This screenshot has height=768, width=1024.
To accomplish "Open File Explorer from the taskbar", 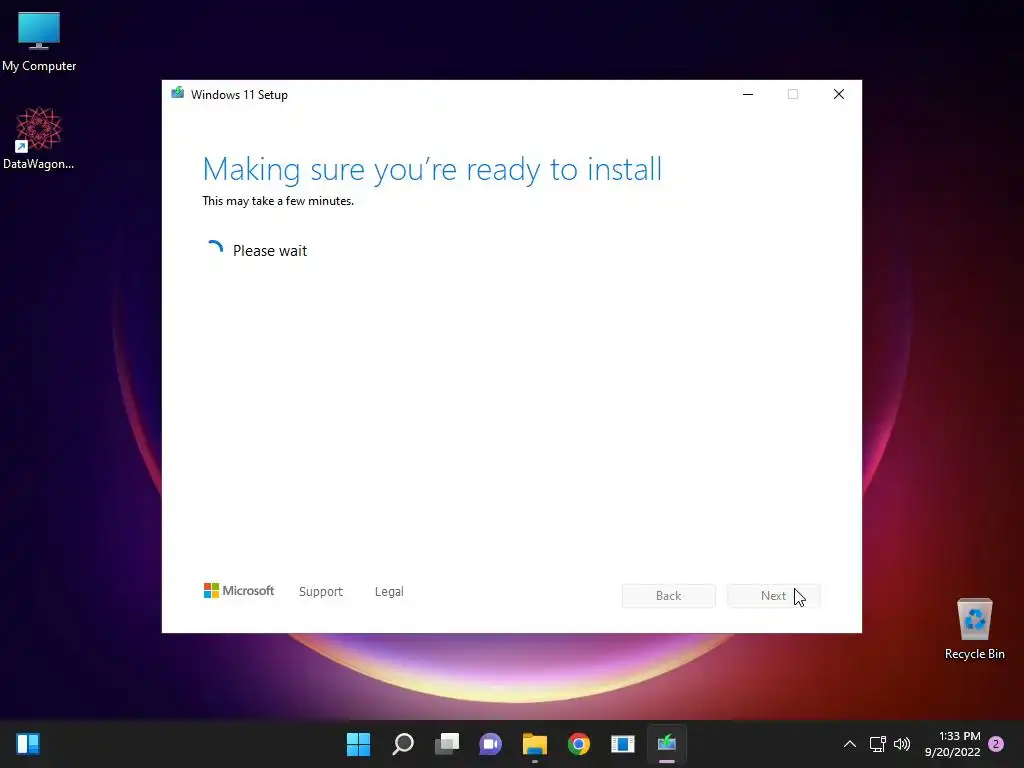I will 534,744.
